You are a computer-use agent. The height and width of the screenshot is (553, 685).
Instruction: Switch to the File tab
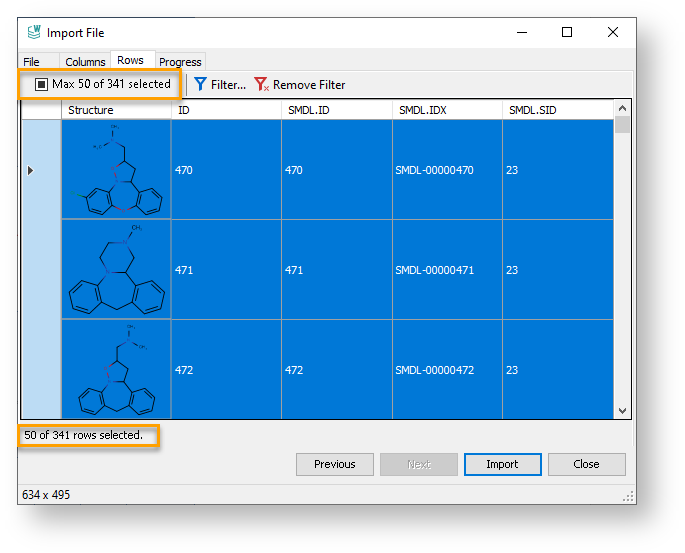click(x=32, y=62)
